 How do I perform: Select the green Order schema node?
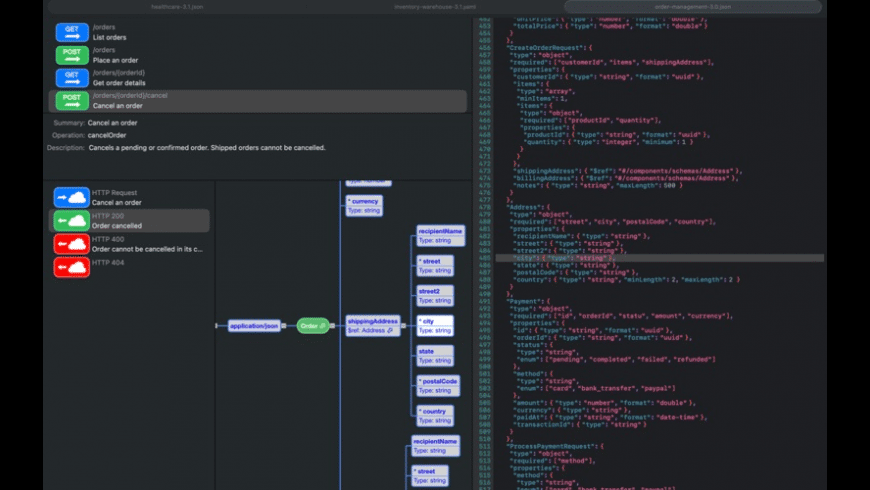click(313, 326)
